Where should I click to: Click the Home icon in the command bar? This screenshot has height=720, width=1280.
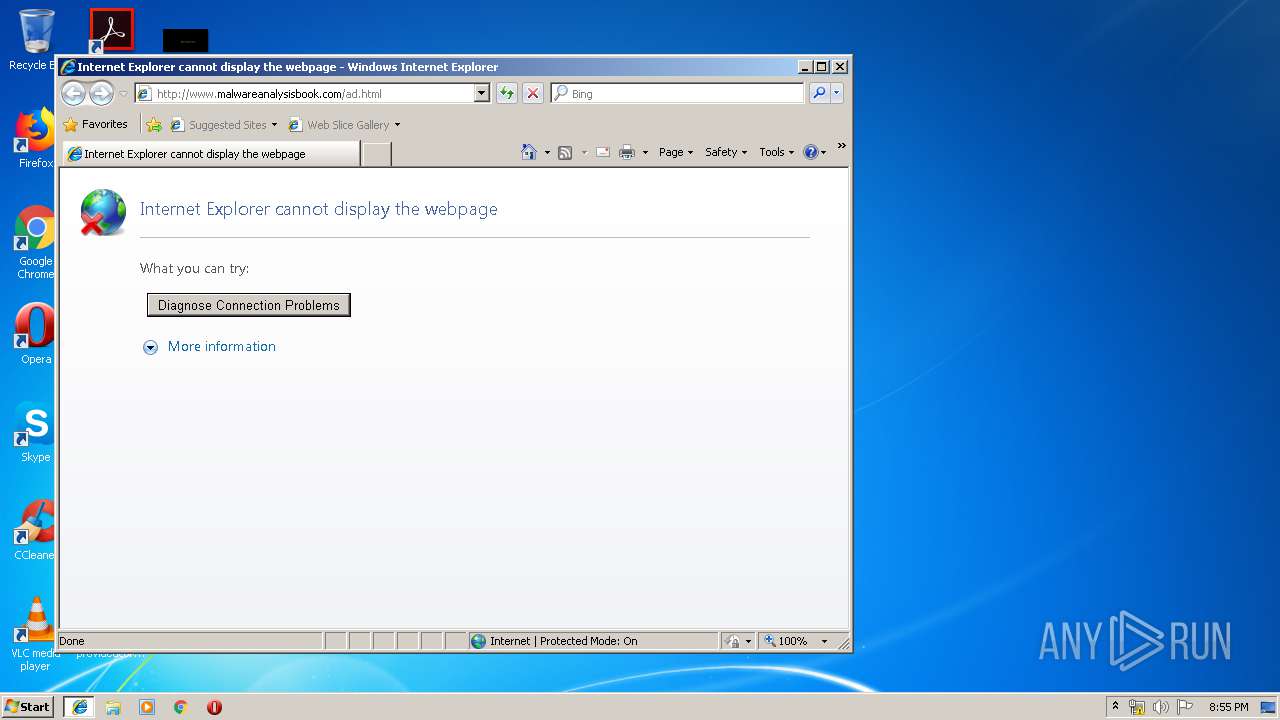[x=529, y=152]
